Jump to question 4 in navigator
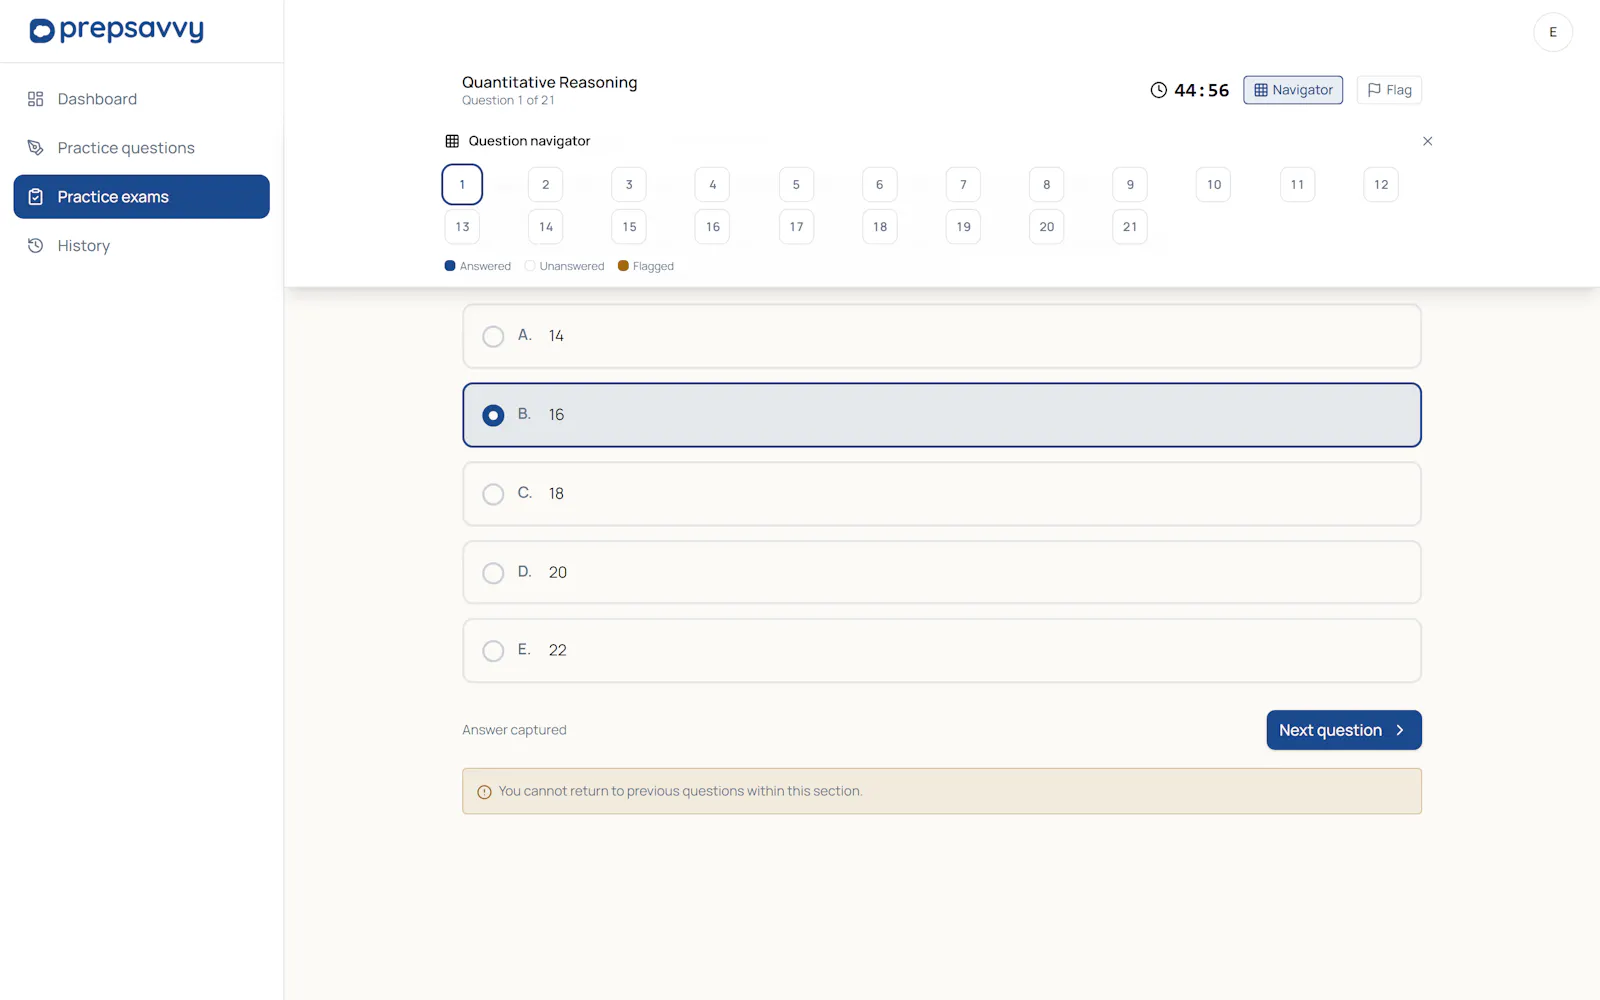This screenshot has width=1600, height=1000. (x=712, y=184)
